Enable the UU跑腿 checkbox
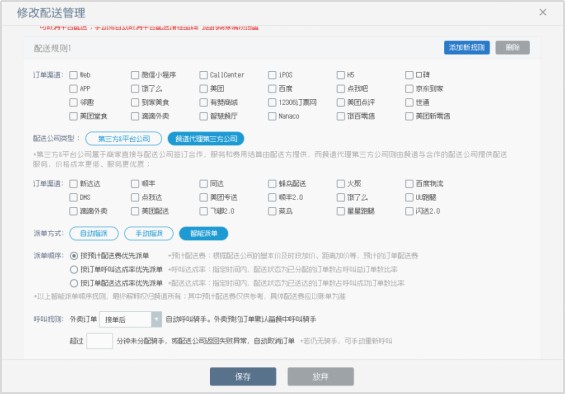 coord(409,197)
